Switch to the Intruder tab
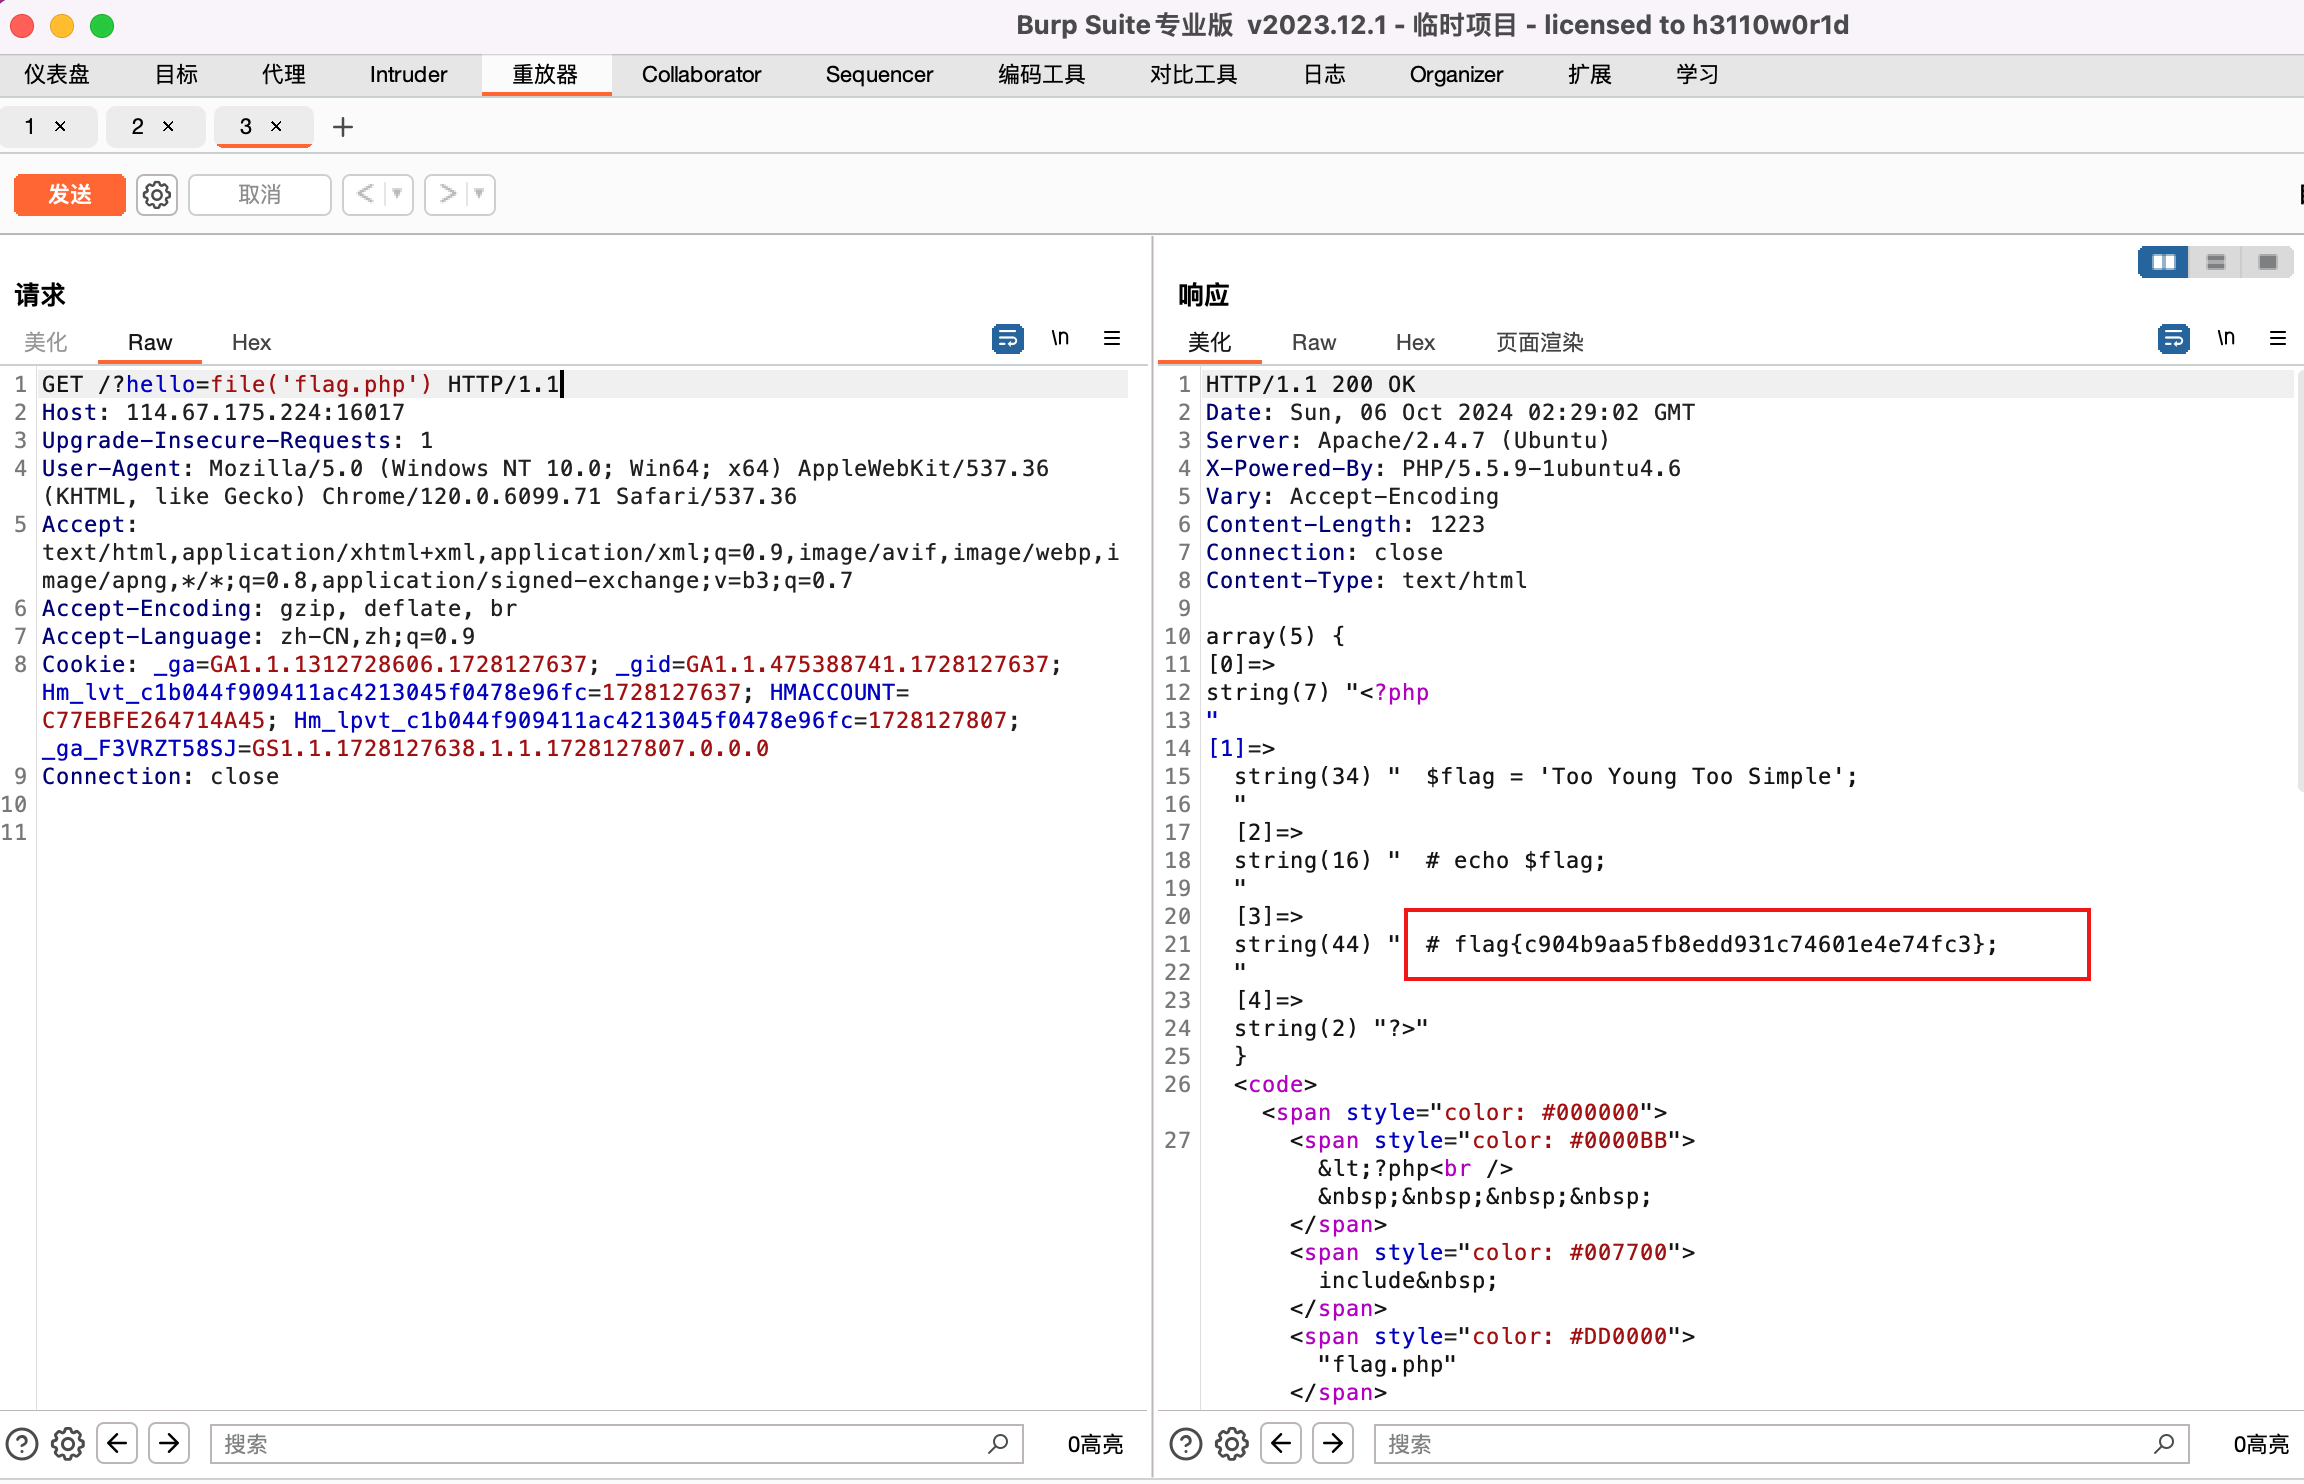The image size is (2304, 1484). [408, 75]
